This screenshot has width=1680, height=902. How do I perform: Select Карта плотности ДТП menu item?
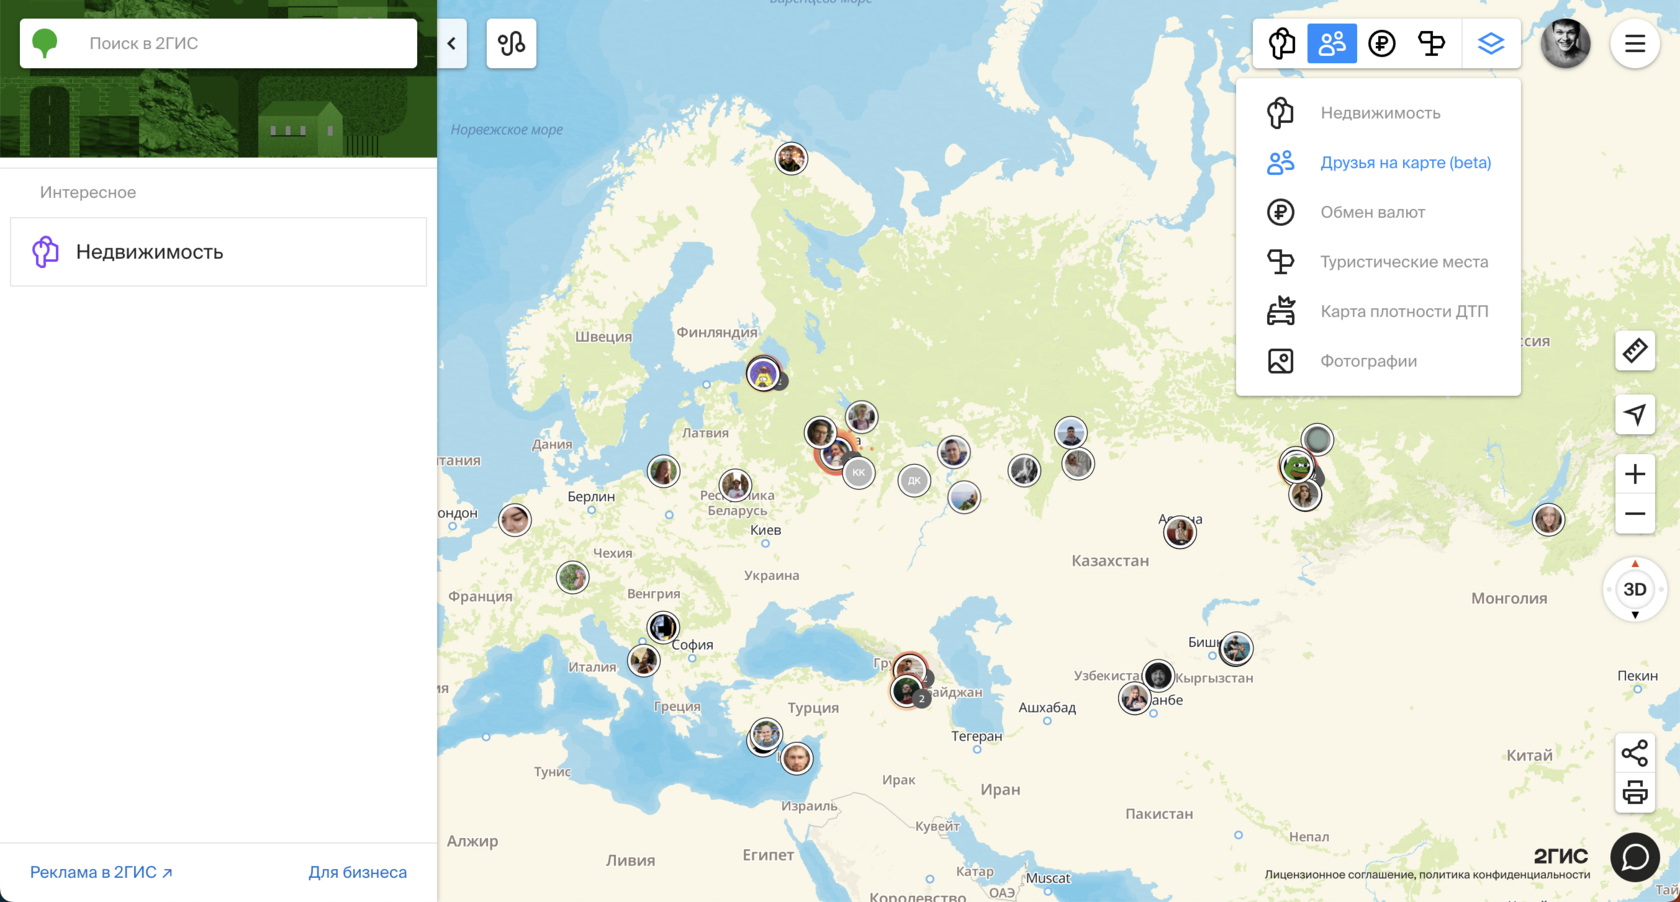pos(1378,311)
